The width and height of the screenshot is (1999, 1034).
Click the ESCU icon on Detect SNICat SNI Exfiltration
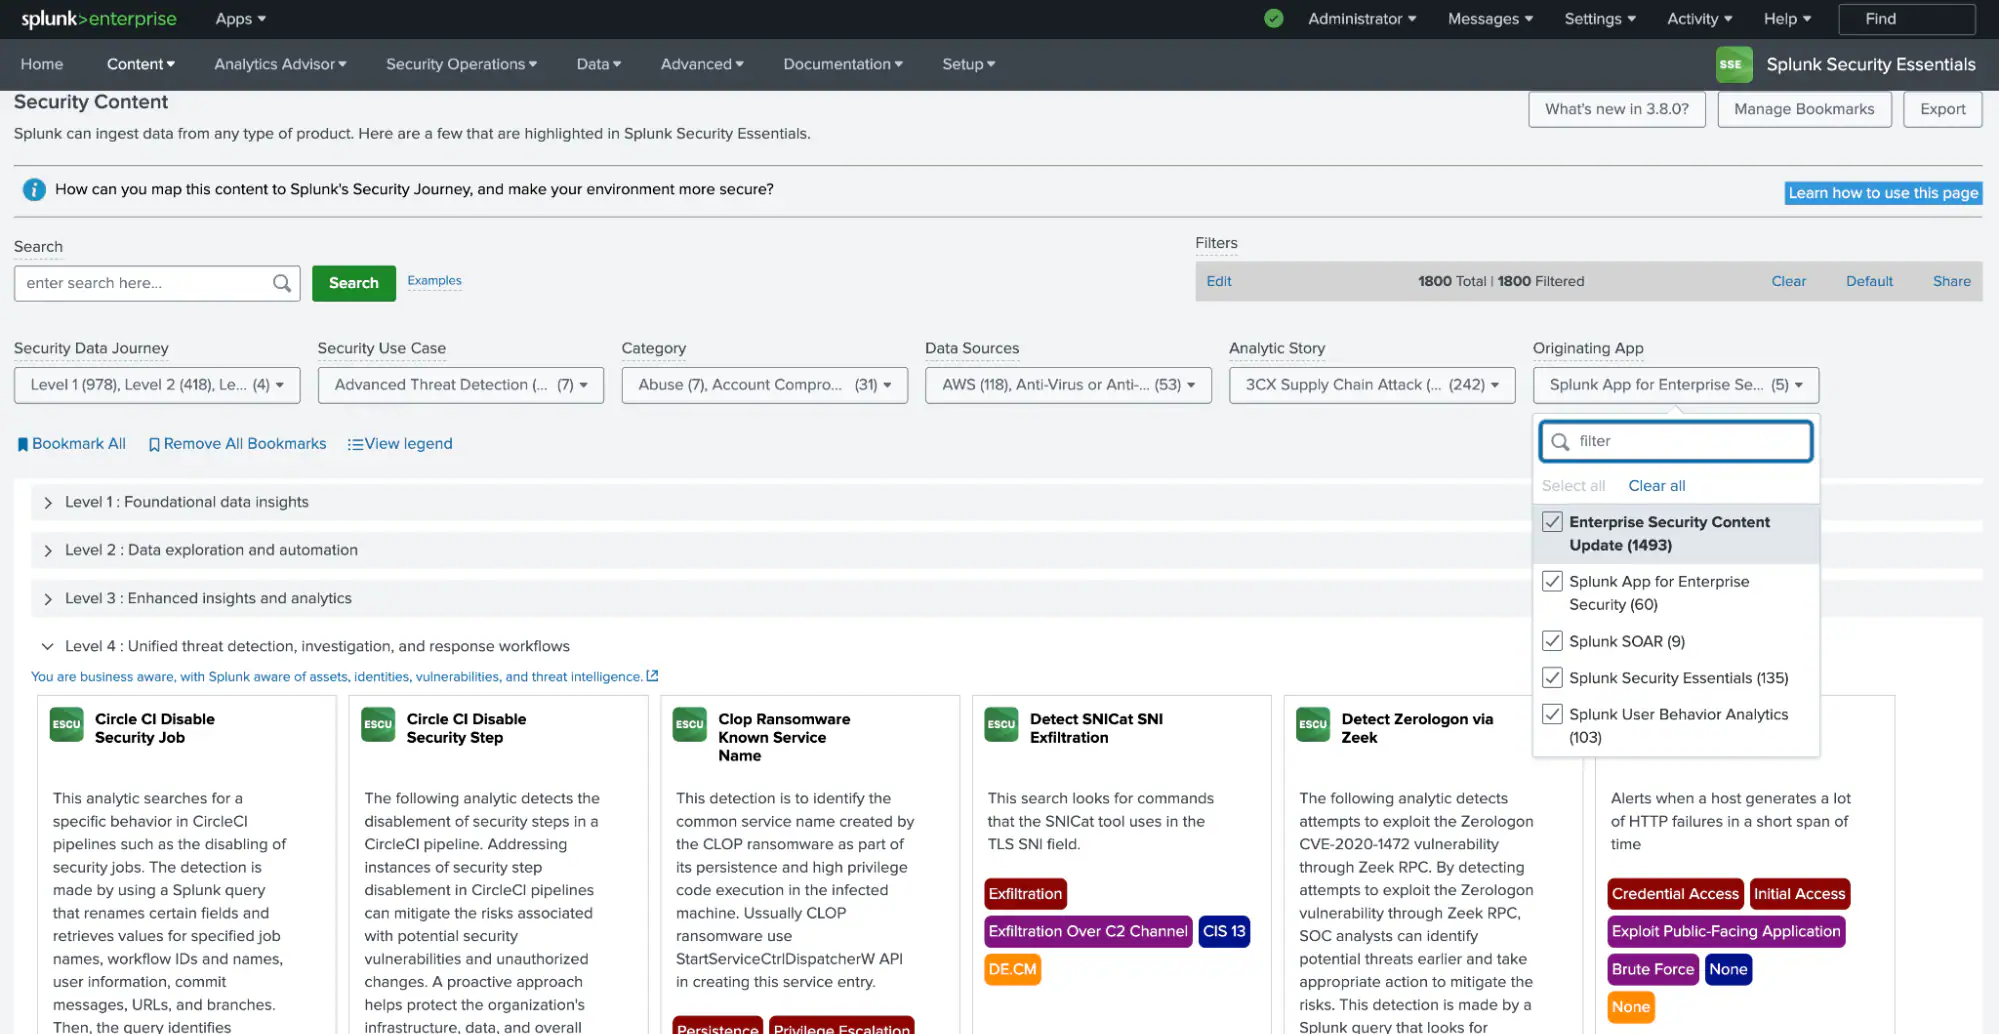[x=1001, y=725]
